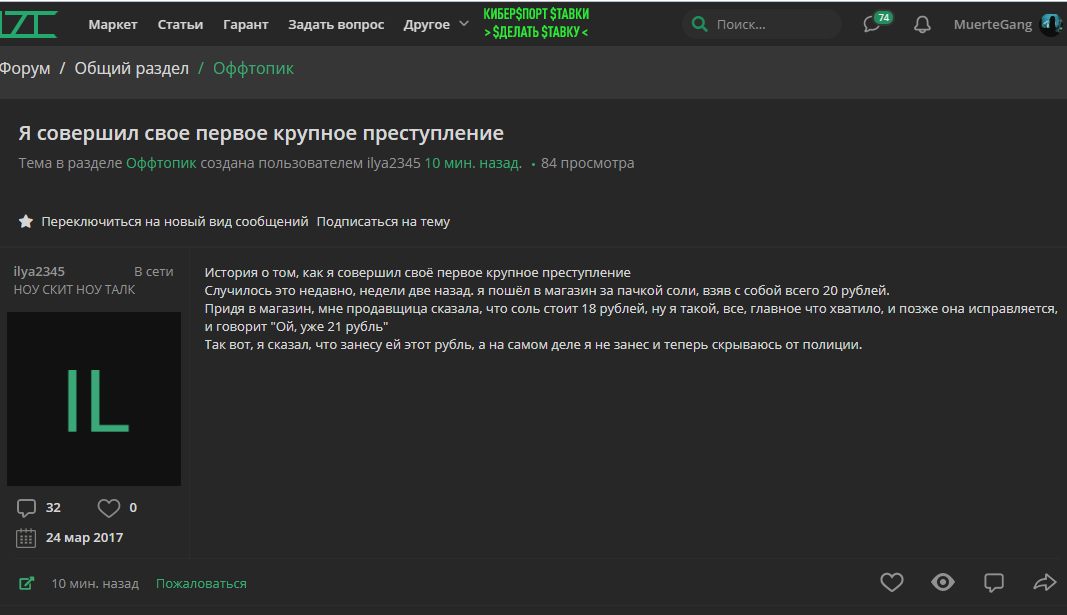Open the notifications bell
The width and height of the screenshot is (1067, 615).
click(x=922, y=25)
